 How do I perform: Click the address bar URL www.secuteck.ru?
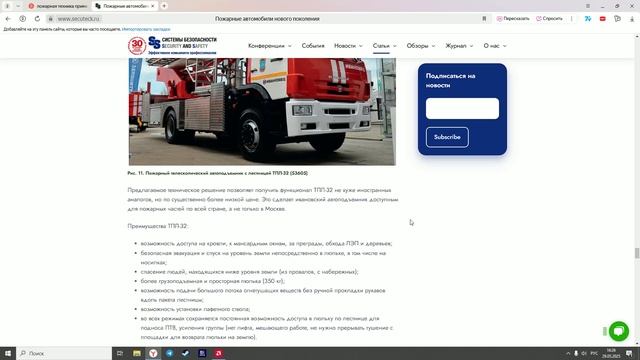pos(78,19)
